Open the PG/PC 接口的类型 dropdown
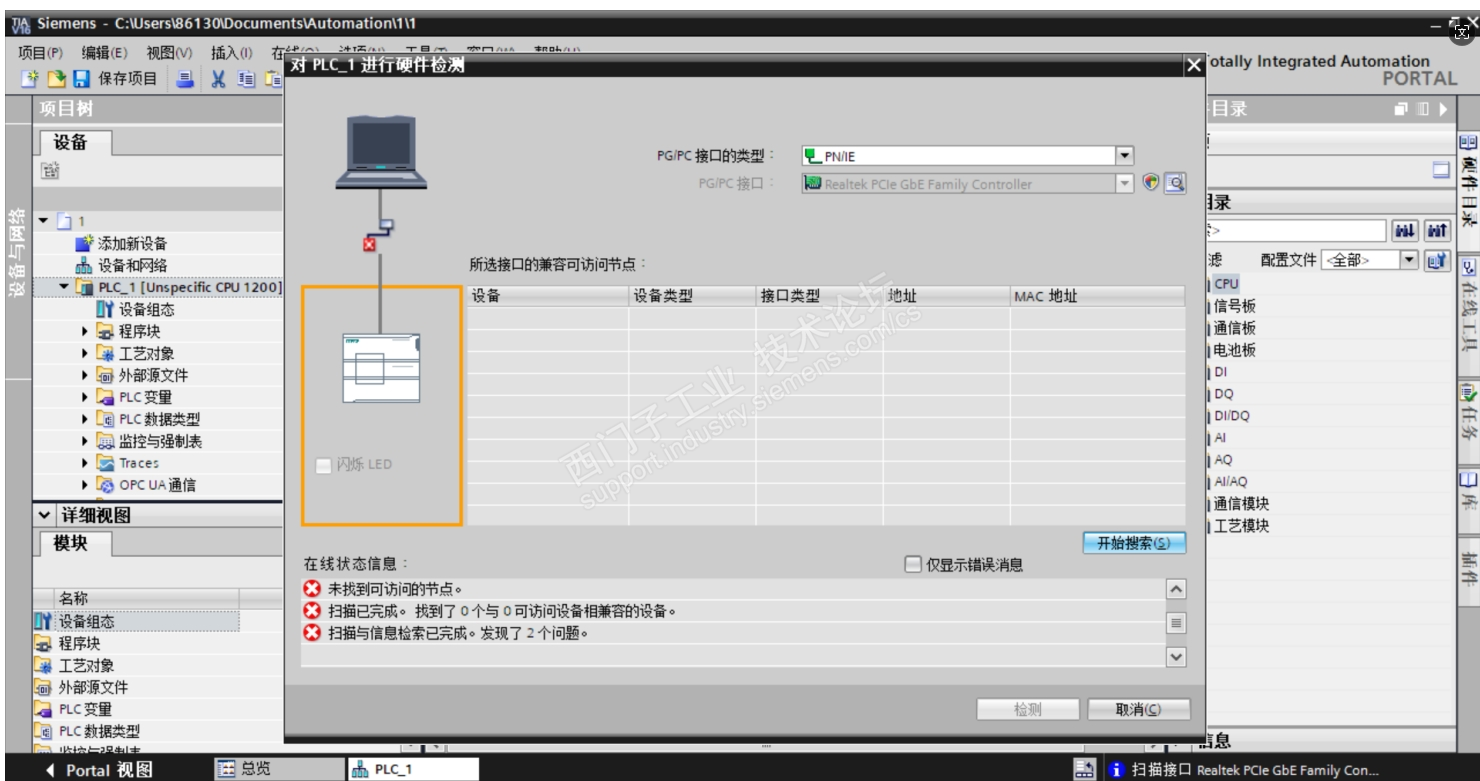Viewport: 1480px width, 781px height. coord(1125,155)
